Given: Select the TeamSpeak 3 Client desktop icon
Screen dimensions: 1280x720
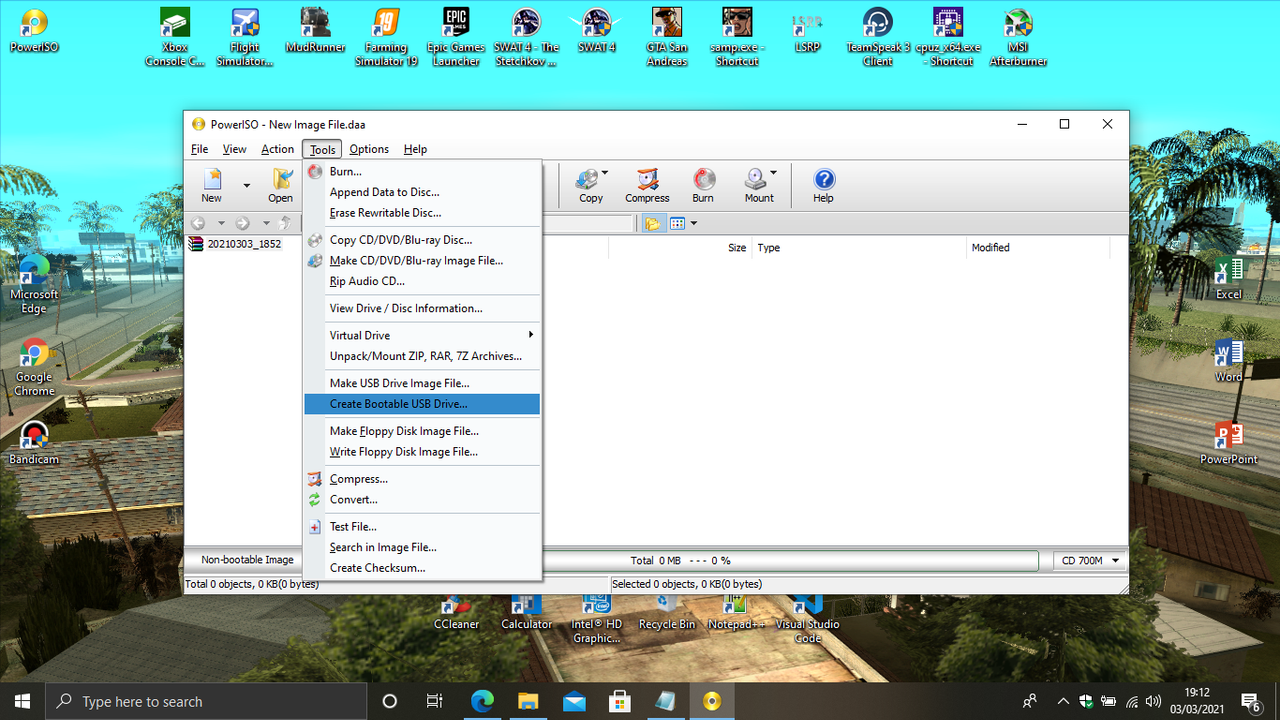Looking at the screenshot, I should [x=878, y=38].
